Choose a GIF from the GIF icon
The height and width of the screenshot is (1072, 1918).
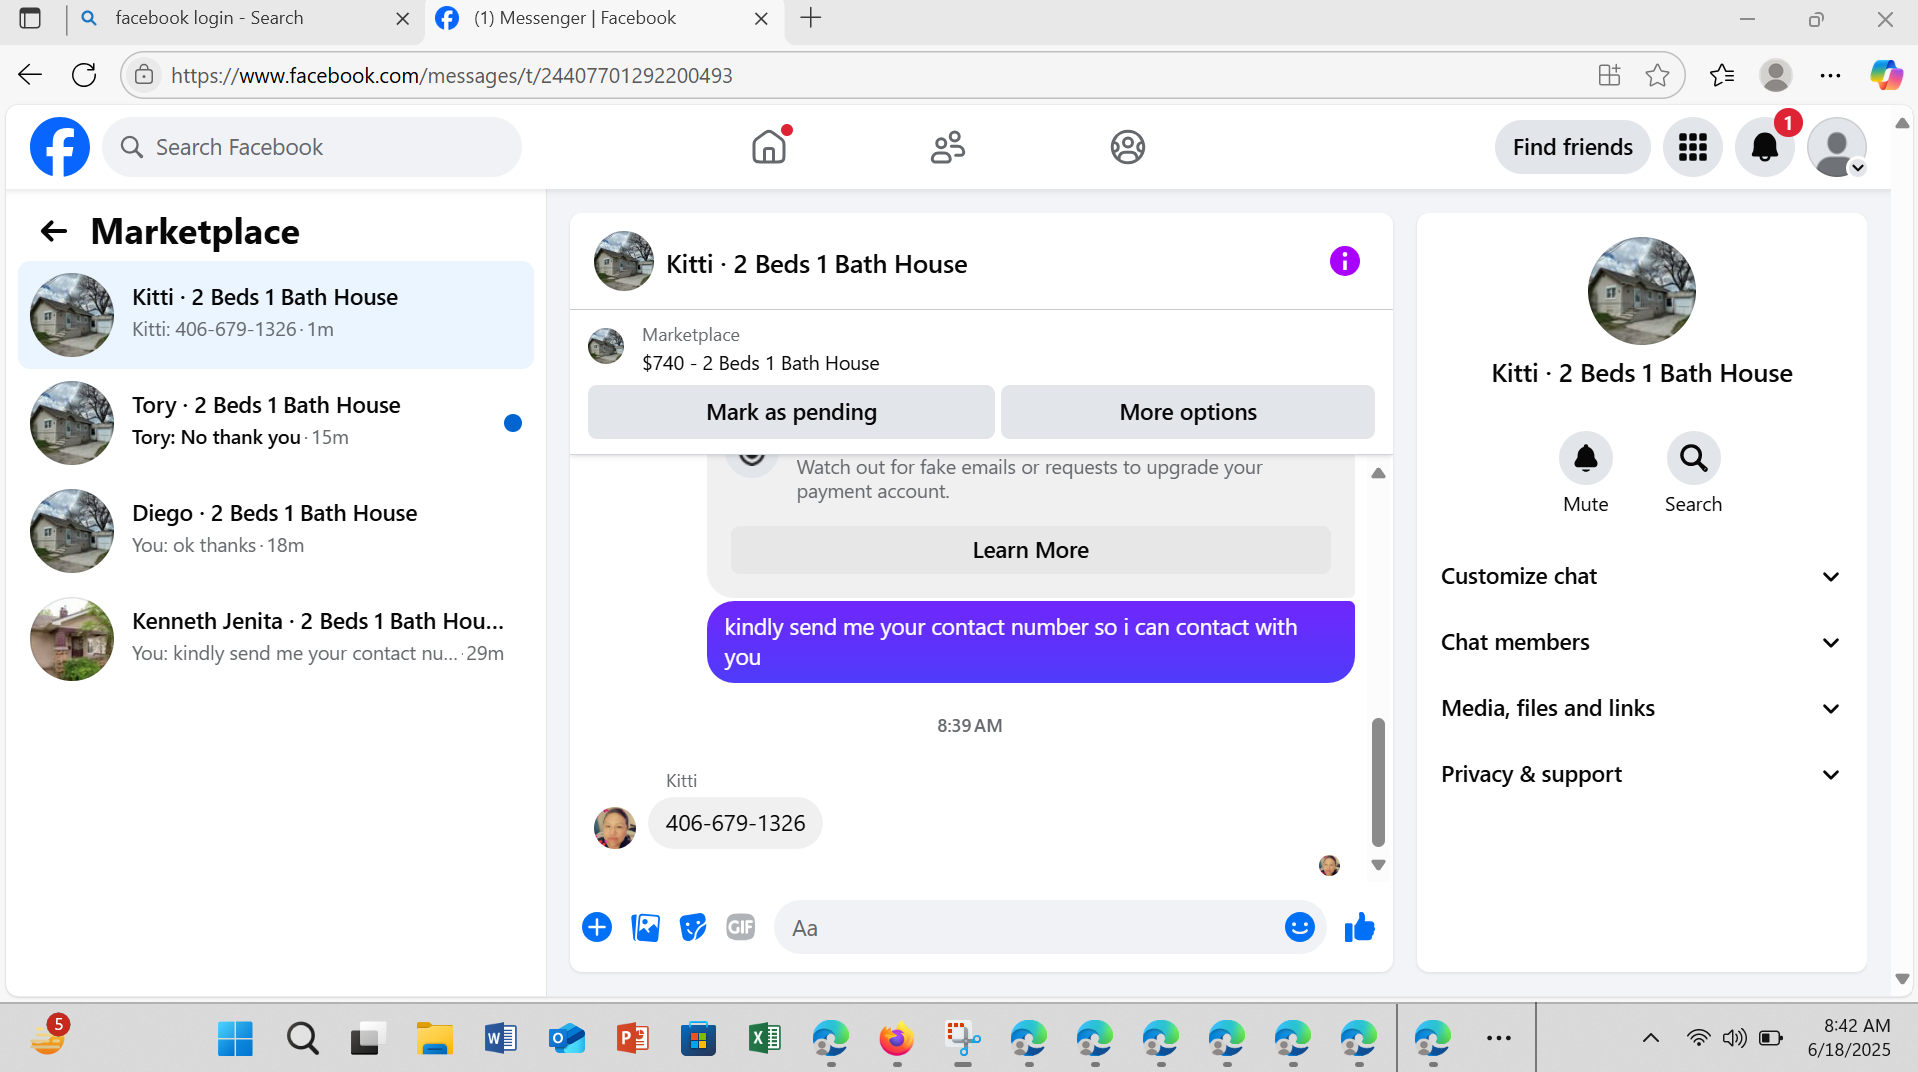tap(741, 928)
